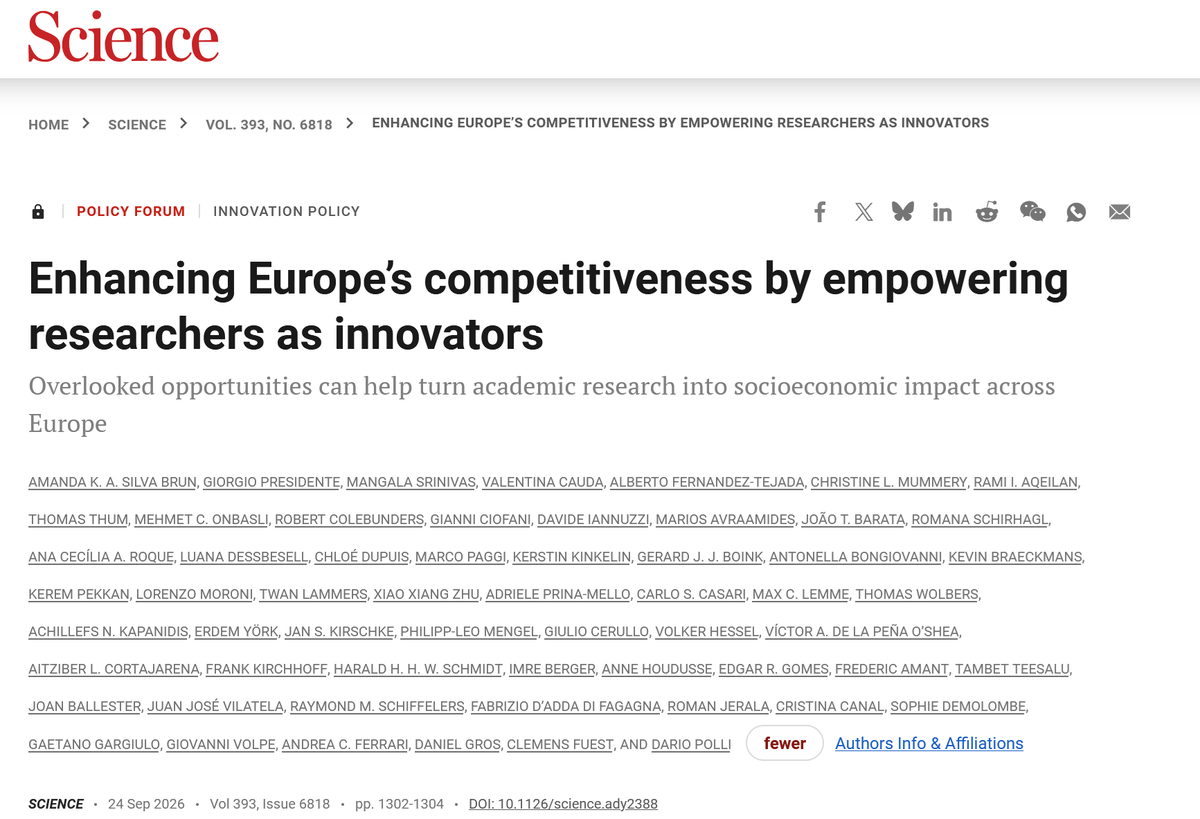
Task: Open author Thomas Wolbers
Action: [x=917, y=594]
